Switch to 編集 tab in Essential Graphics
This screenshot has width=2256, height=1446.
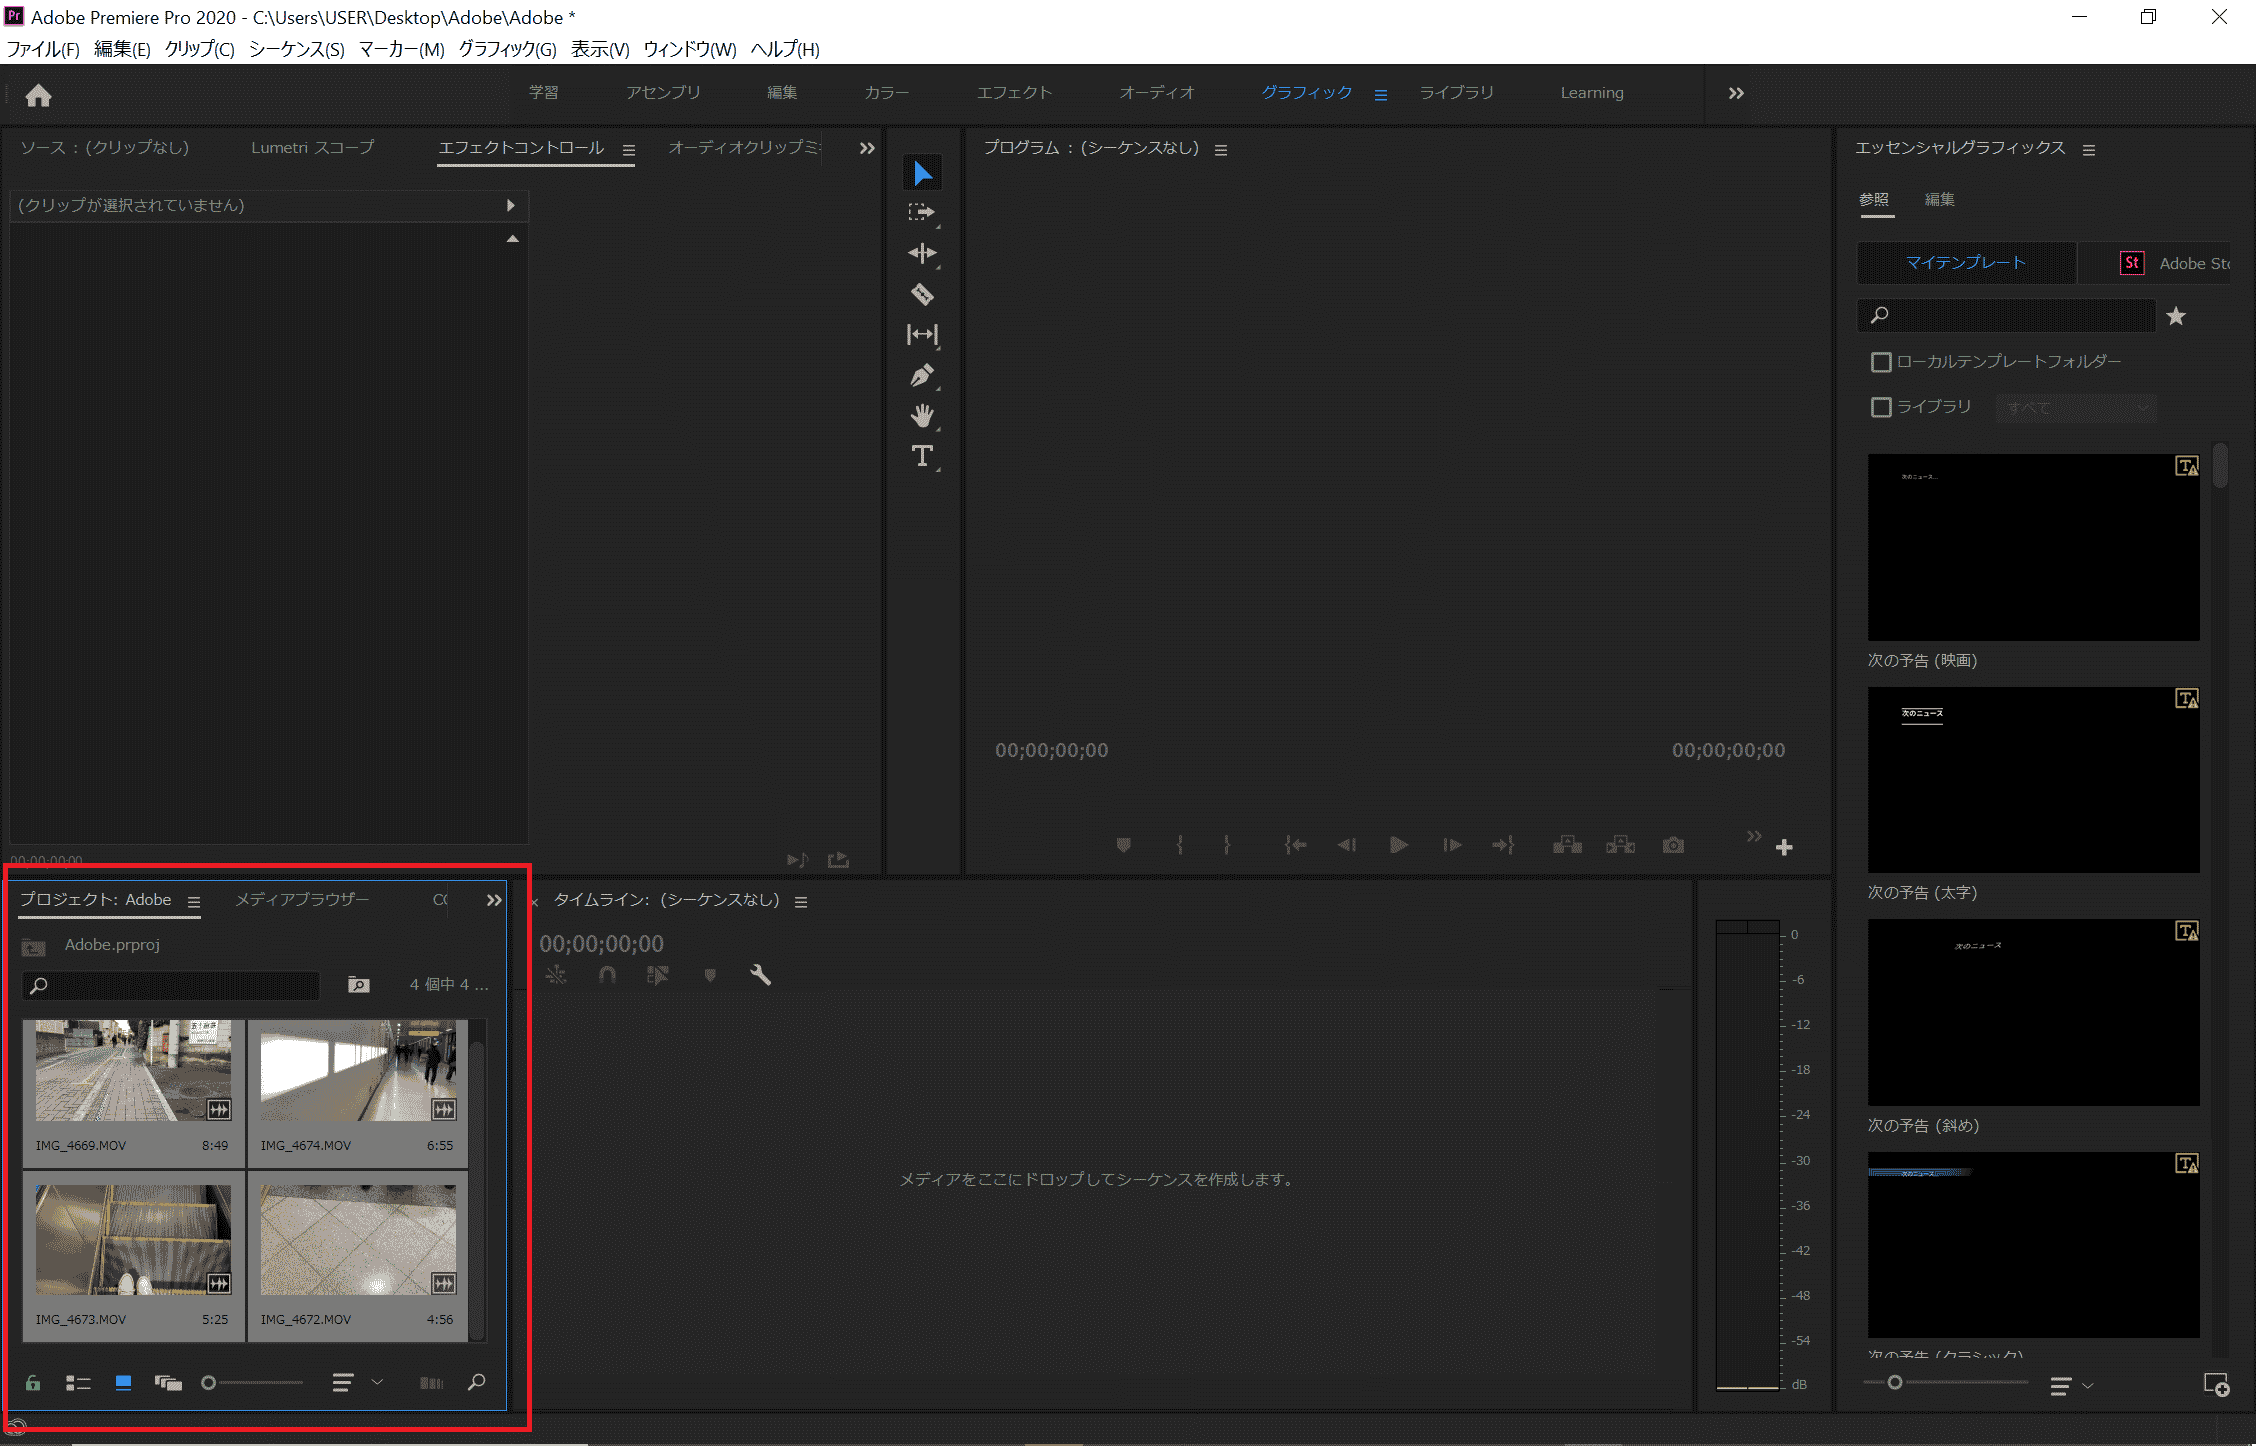(1940, 199)
